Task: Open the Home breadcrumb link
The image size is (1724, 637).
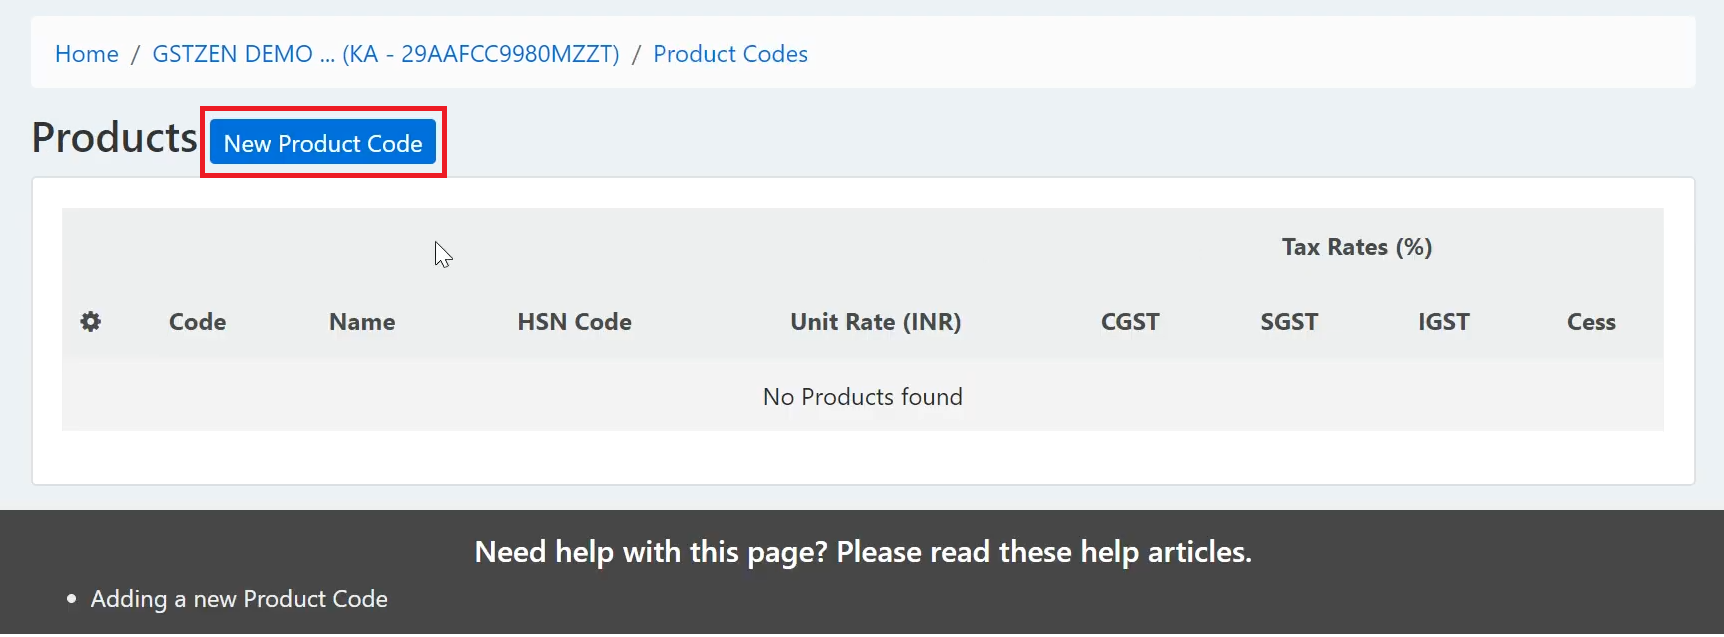Action: [x=87, y=54]
